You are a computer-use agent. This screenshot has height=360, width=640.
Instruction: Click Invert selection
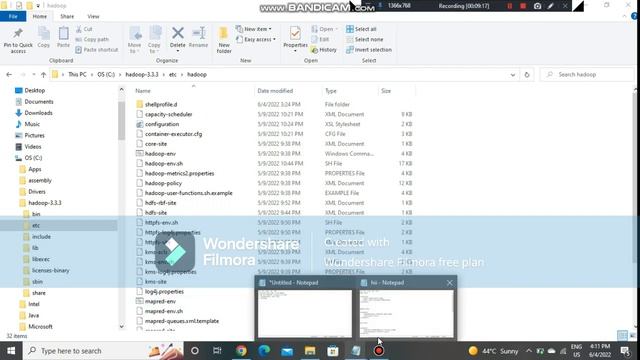tap(369, 49)
